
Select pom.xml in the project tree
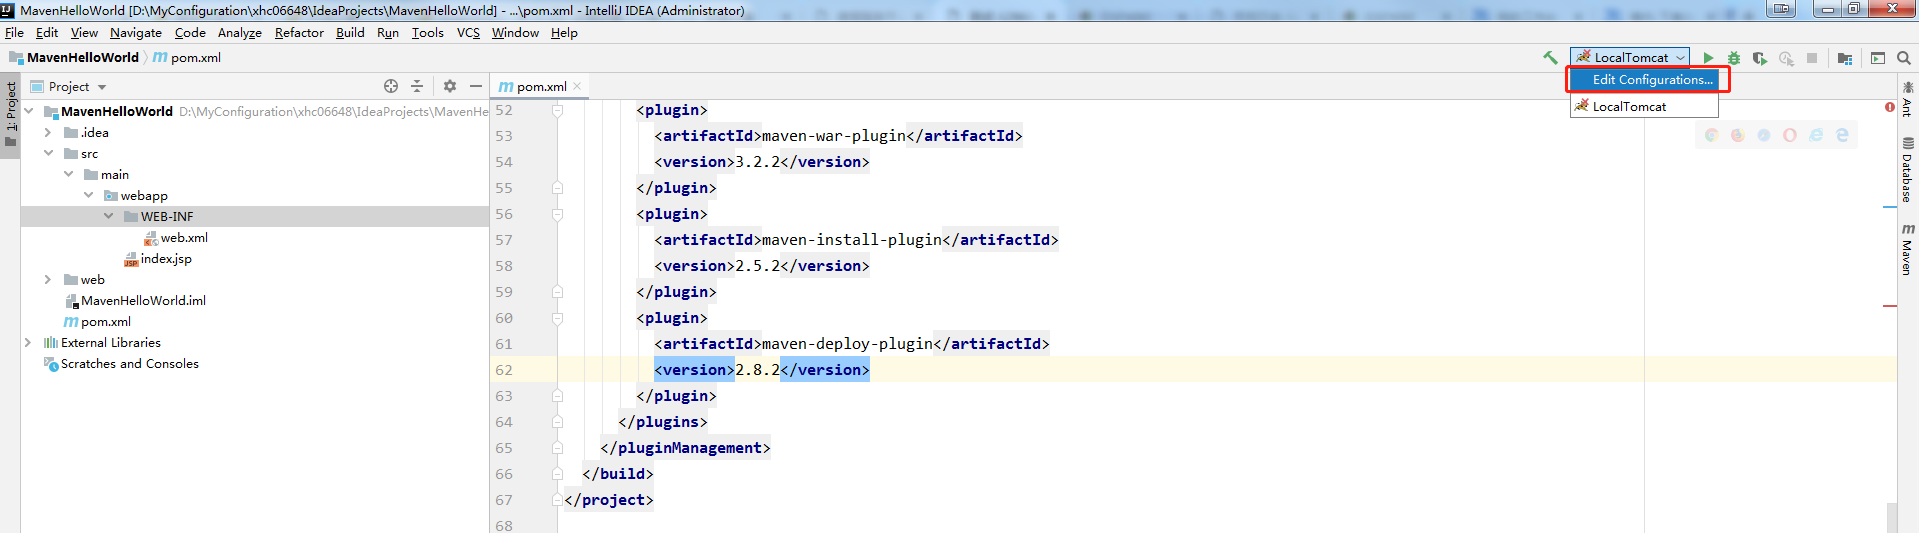pyautogui.click(x=106, y=321)
